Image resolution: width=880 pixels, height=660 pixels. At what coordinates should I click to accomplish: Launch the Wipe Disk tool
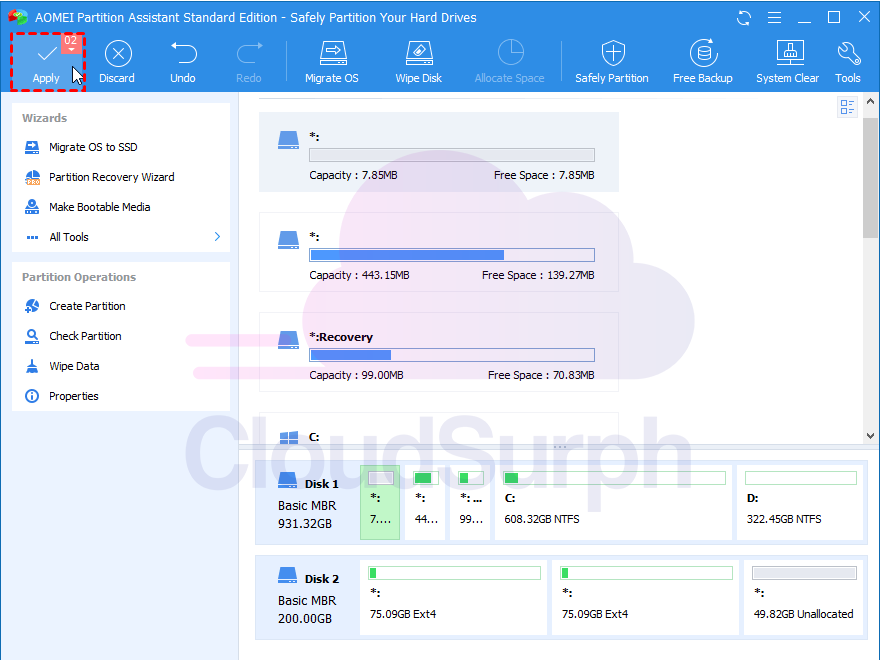click(x=419, y=62)
